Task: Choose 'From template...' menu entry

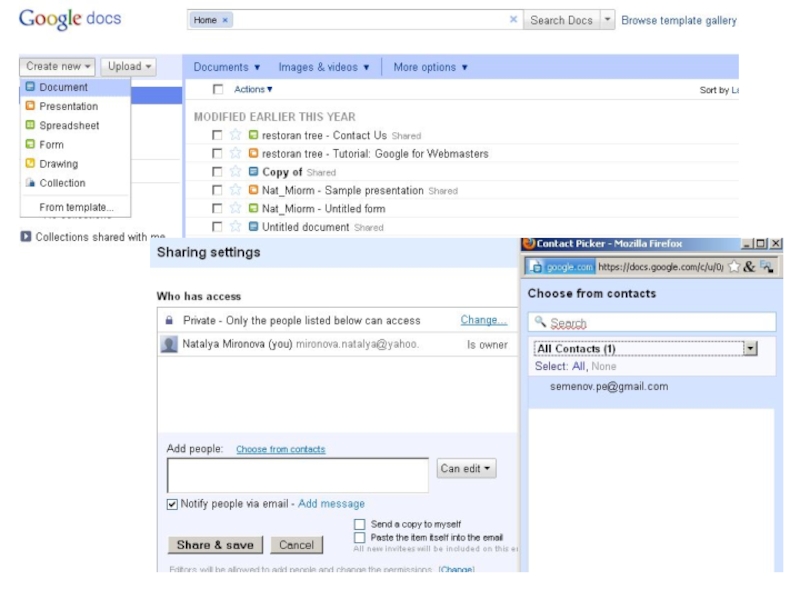Action: coord(76,207)
